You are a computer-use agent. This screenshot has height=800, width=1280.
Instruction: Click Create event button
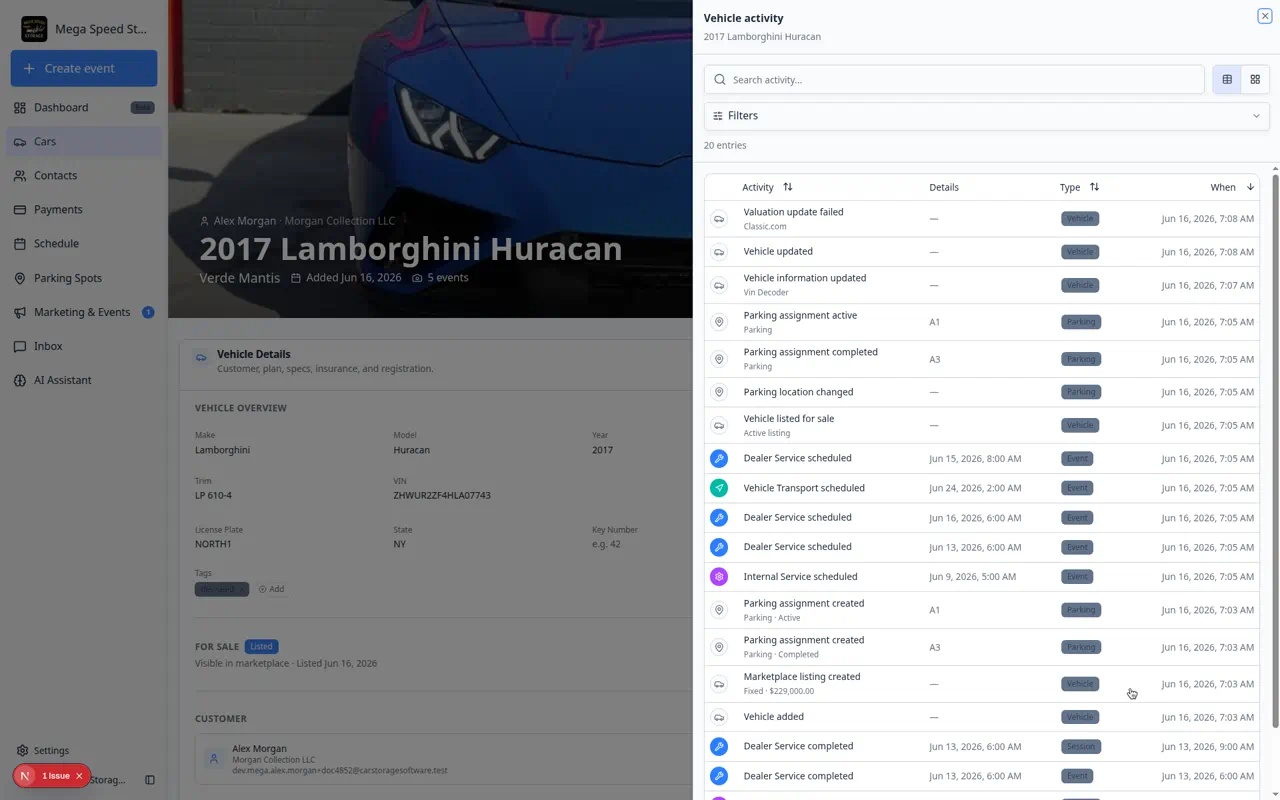(84, 68)
